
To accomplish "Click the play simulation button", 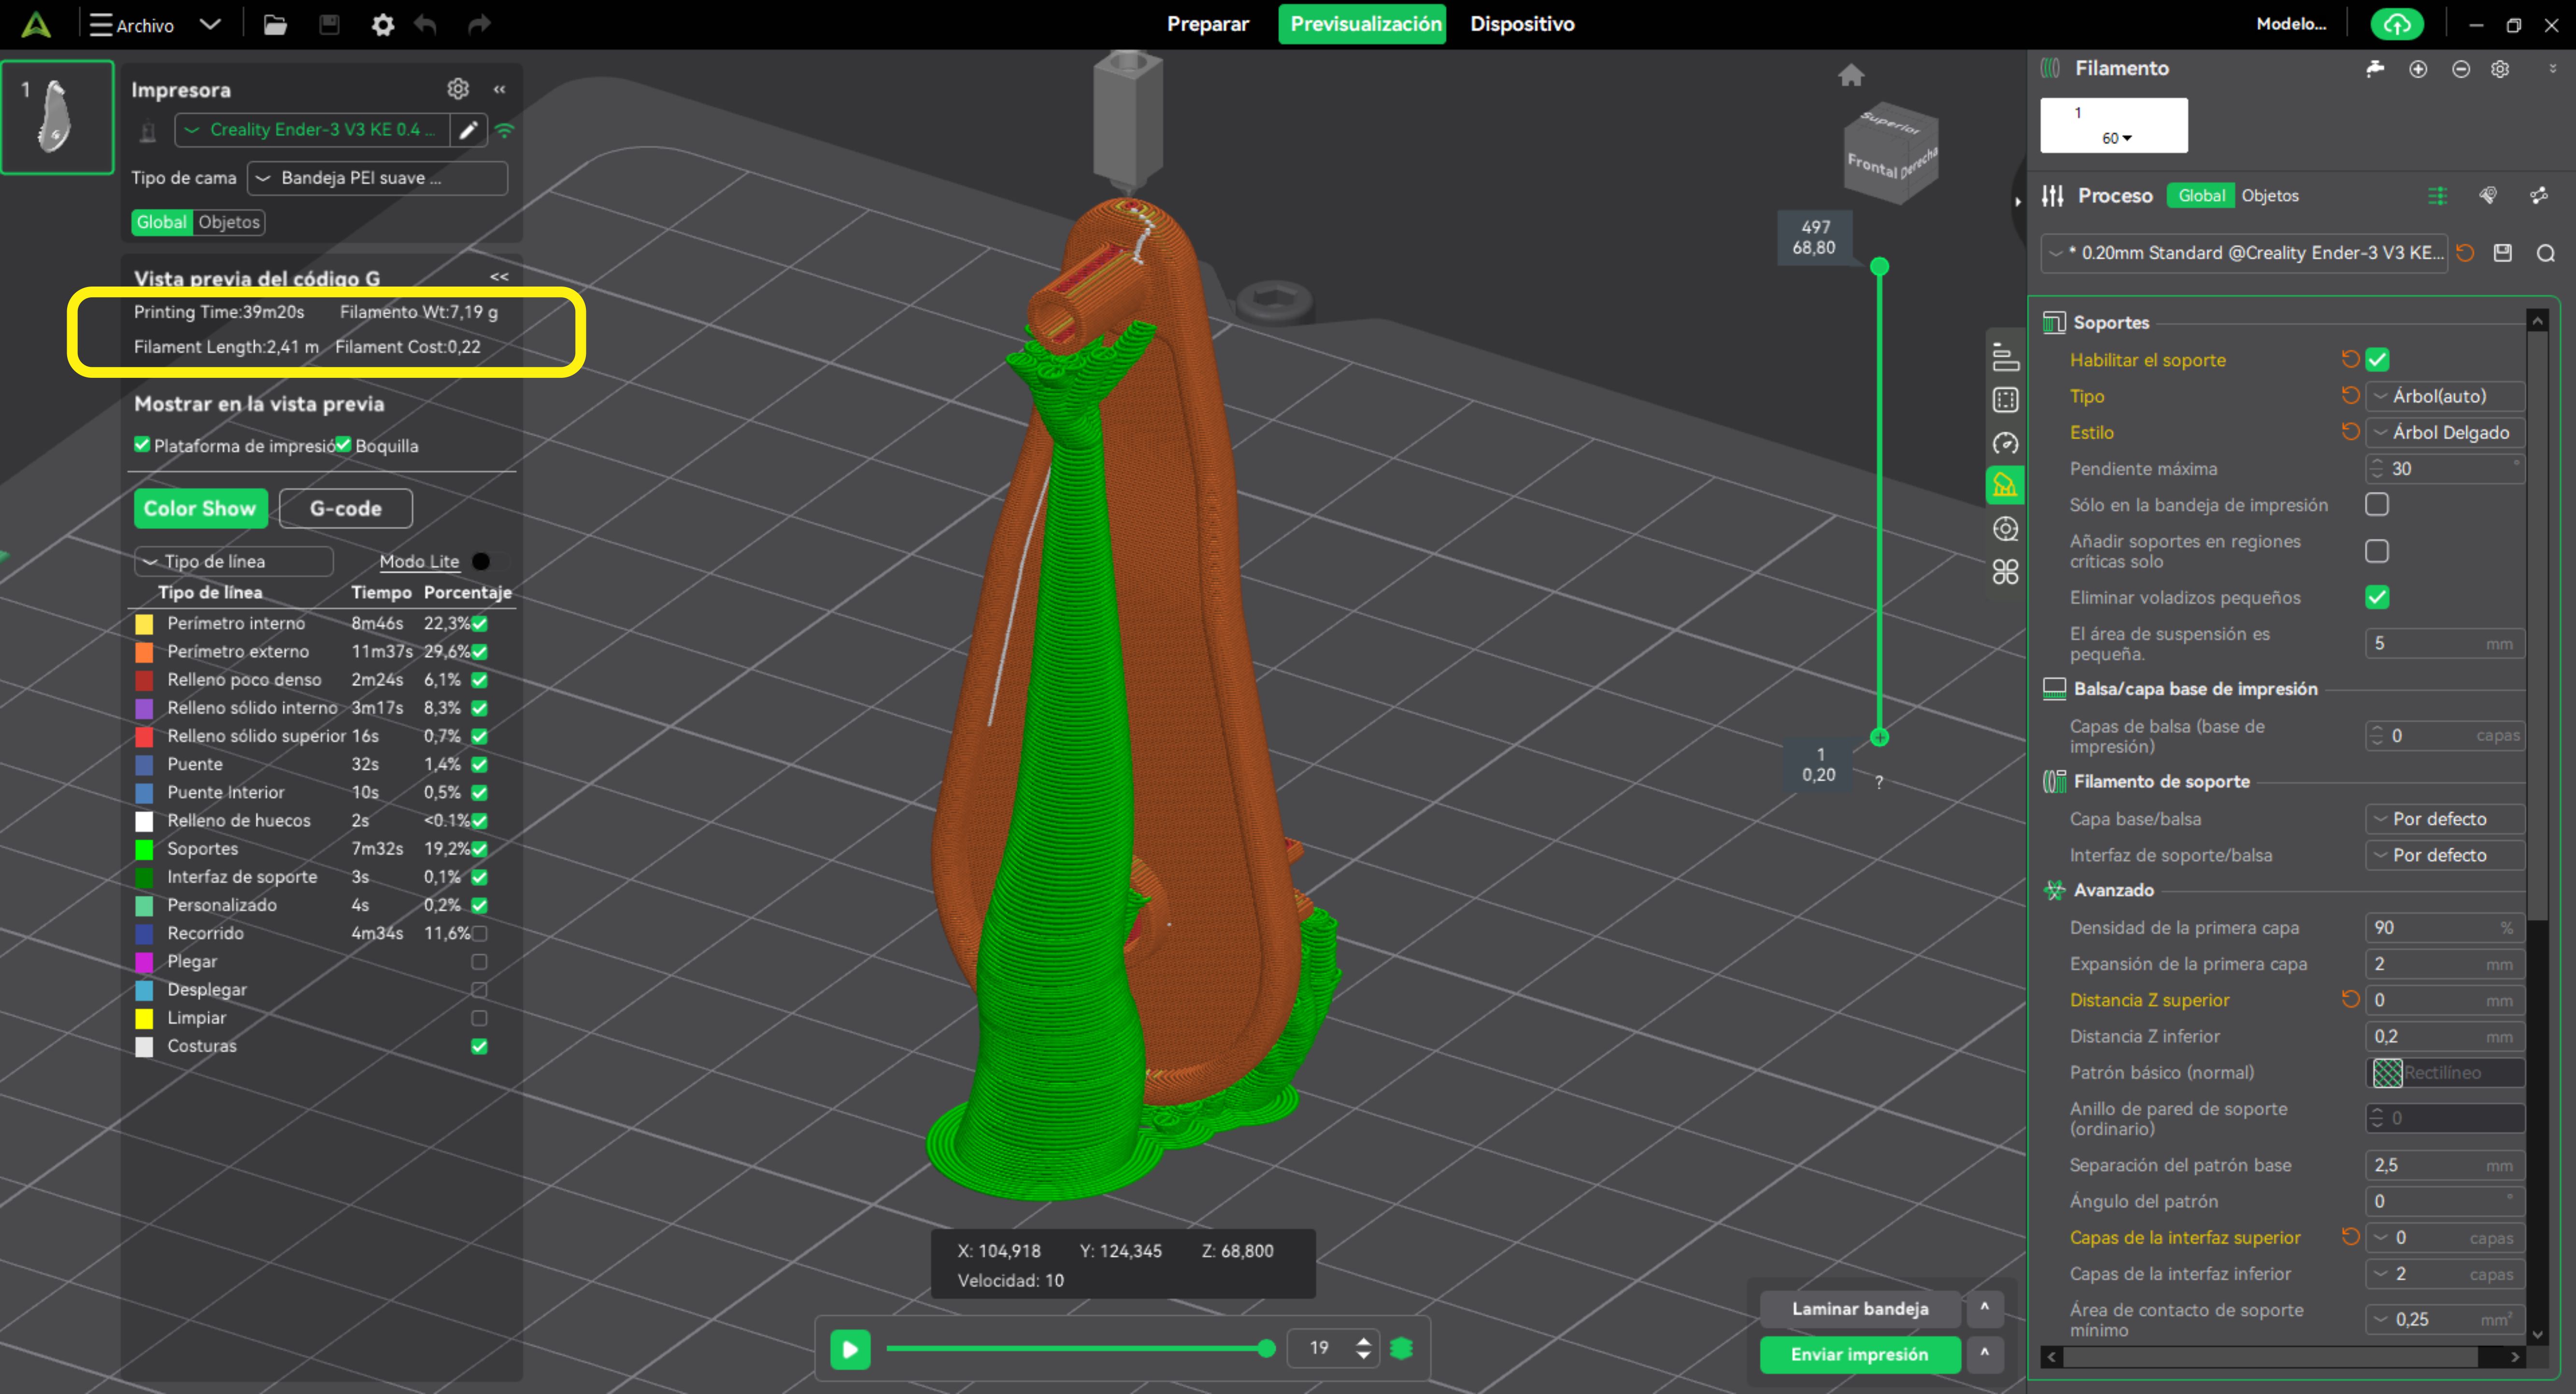I will tap(850, 1348).
